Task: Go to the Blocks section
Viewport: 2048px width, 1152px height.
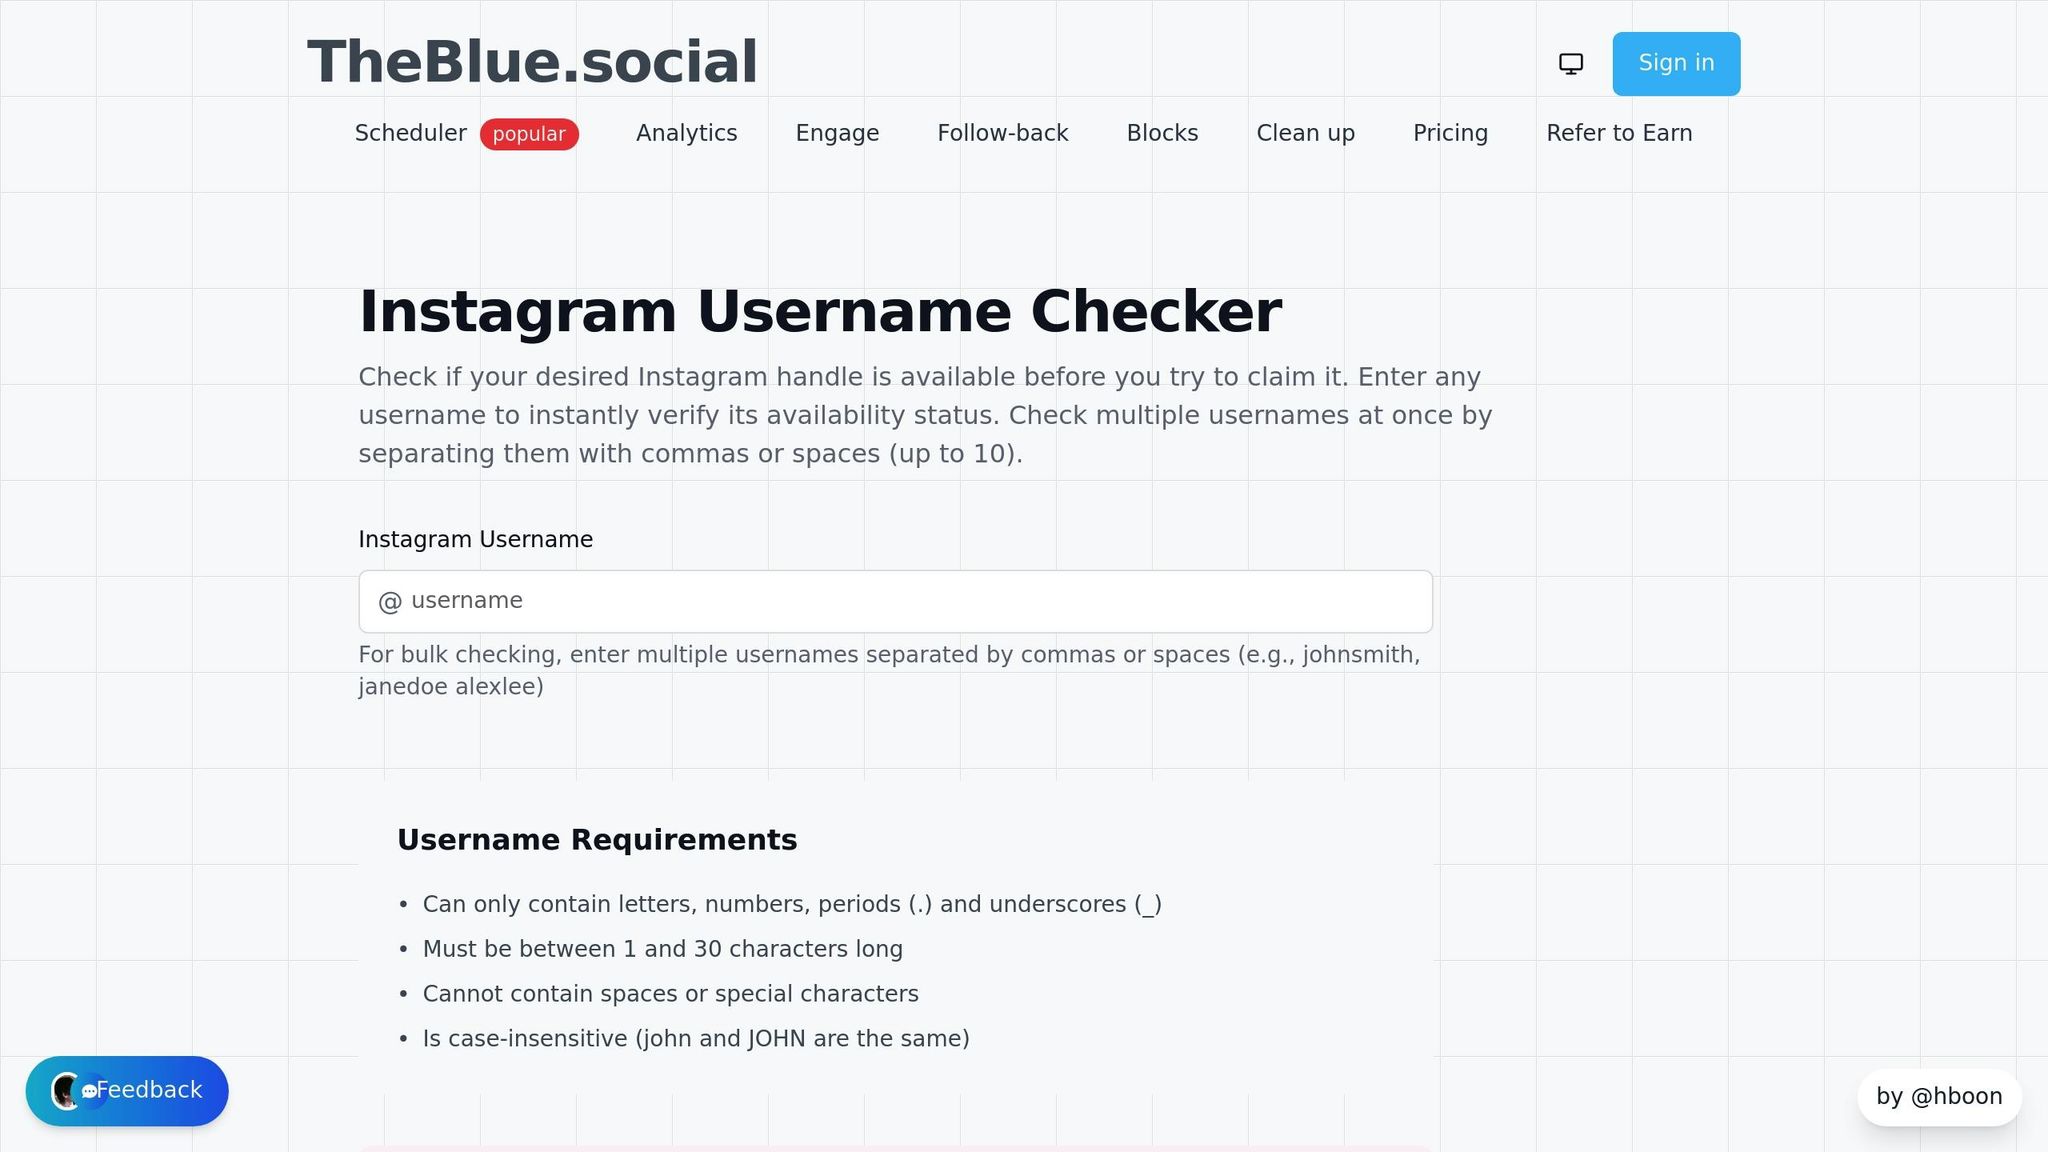Action: coord(1162,133)
